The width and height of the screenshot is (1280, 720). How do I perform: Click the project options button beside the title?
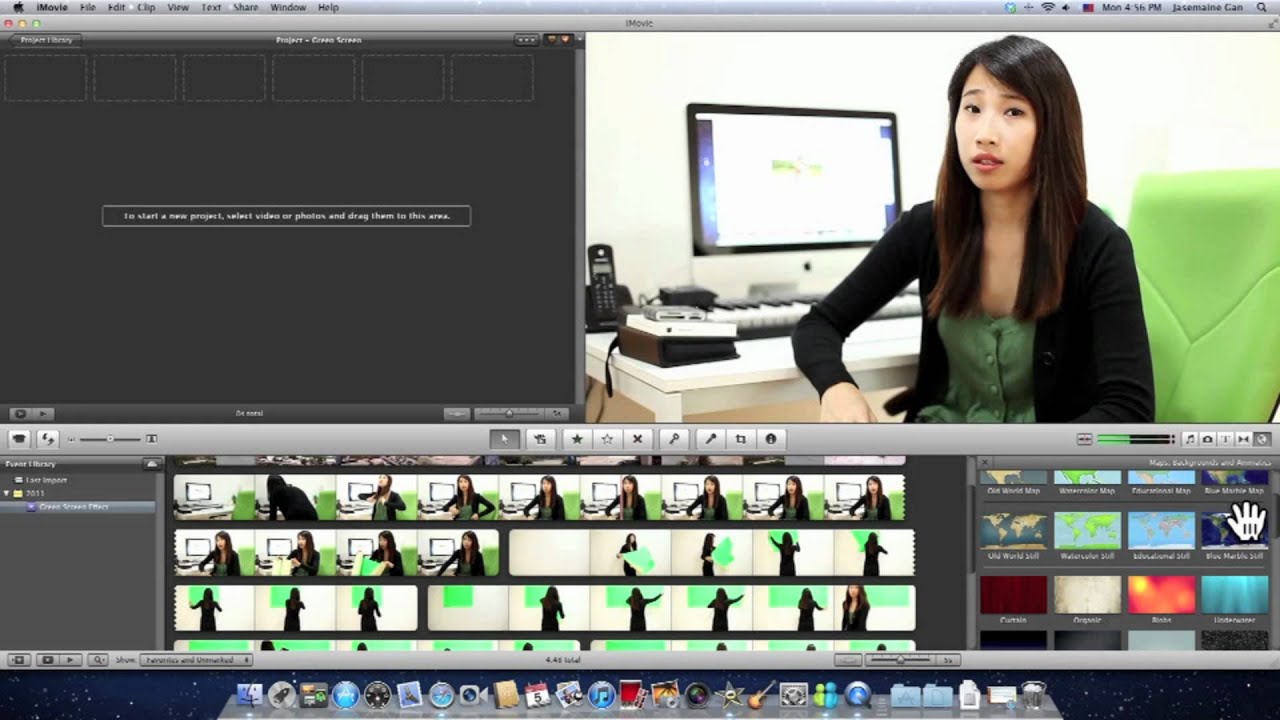point(526,40)
